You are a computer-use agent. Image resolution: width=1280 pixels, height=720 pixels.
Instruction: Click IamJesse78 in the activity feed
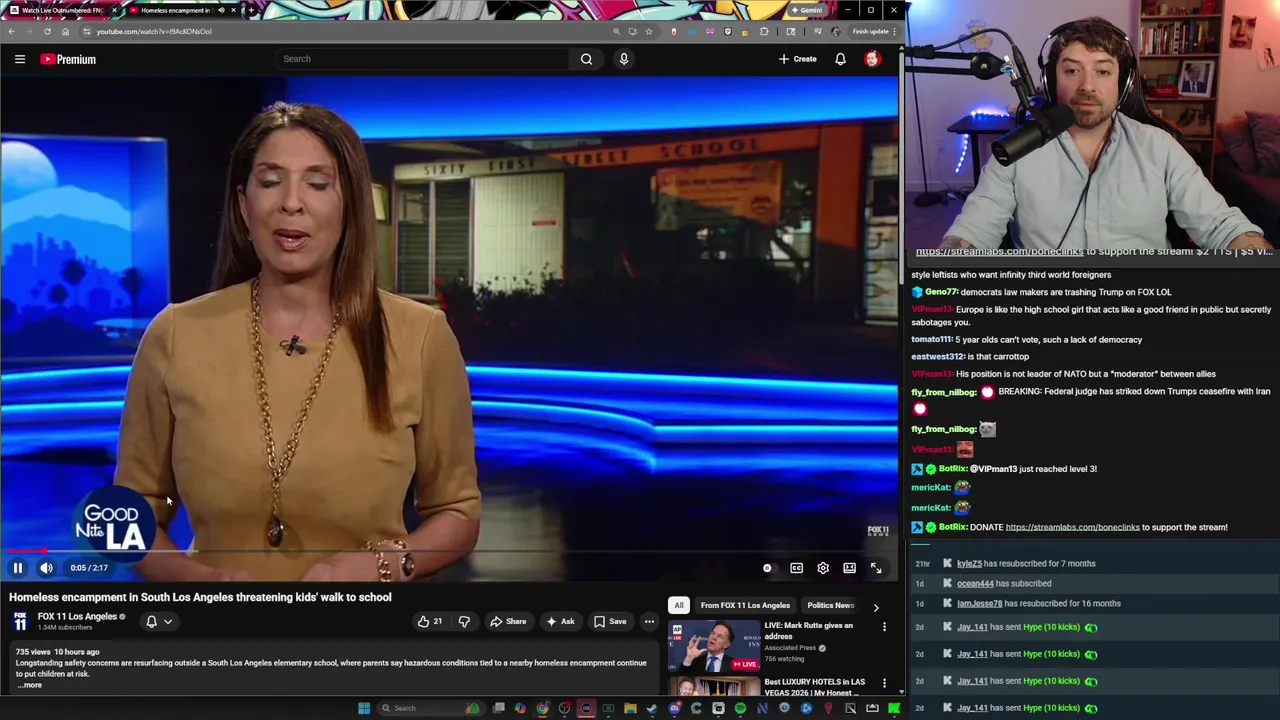click(x=979, y=604)
